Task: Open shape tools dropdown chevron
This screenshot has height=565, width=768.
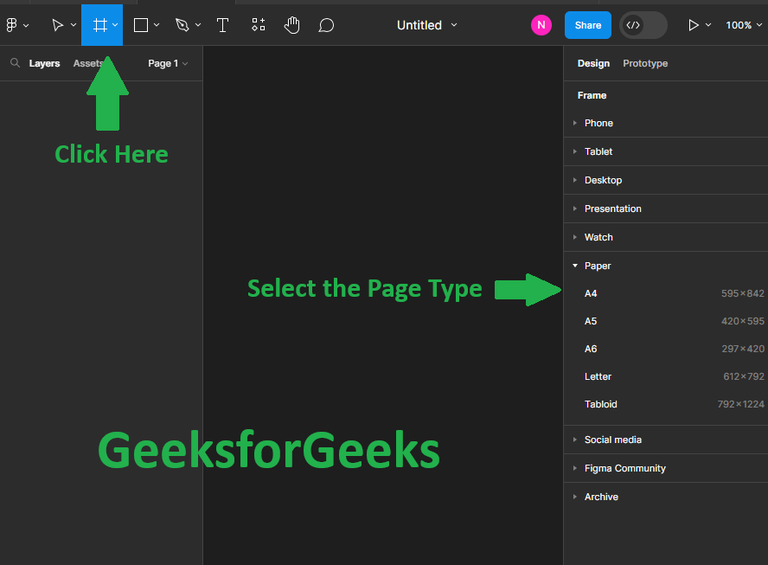Action: pos(157,25)
